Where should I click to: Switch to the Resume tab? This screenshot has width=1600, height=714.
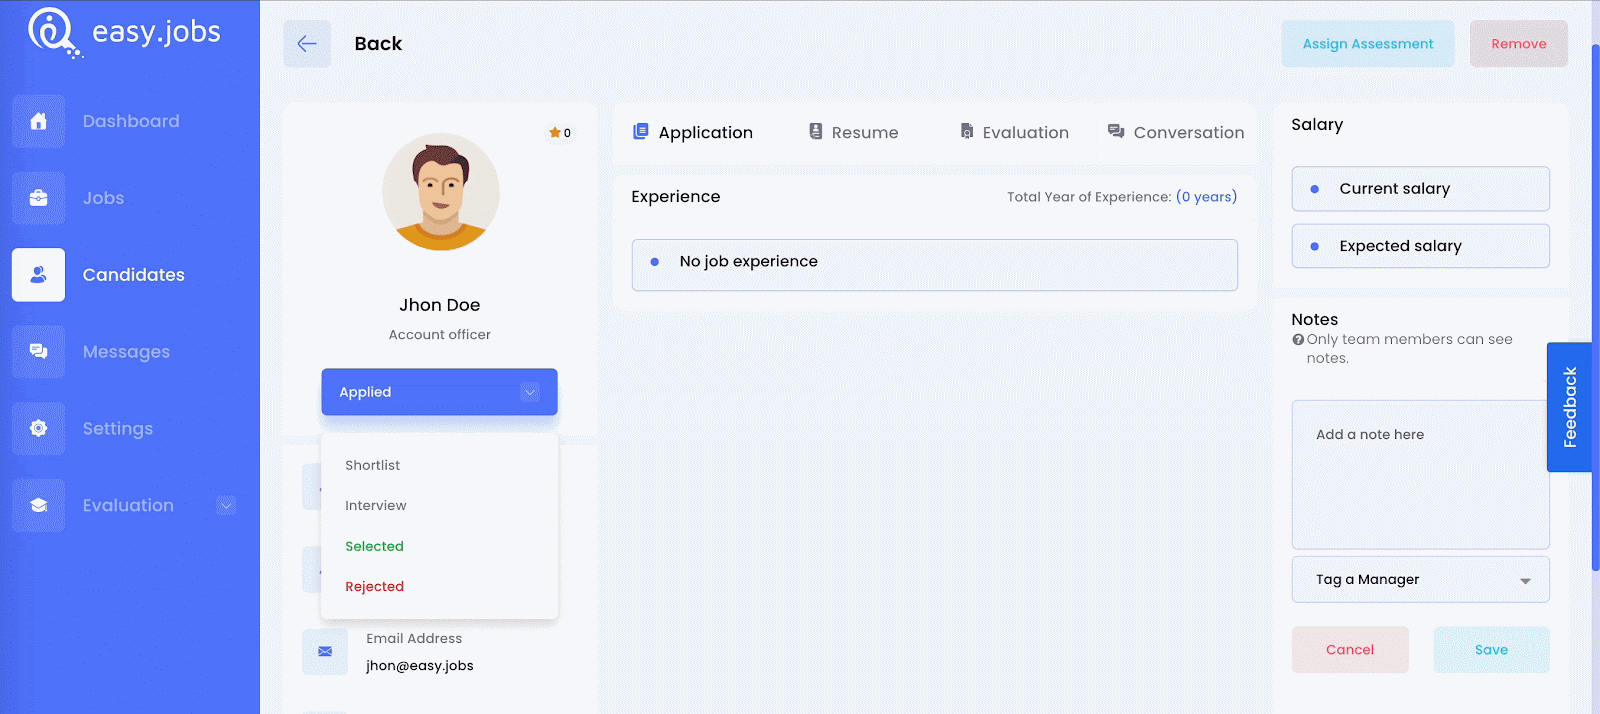[x=854, y=132]
